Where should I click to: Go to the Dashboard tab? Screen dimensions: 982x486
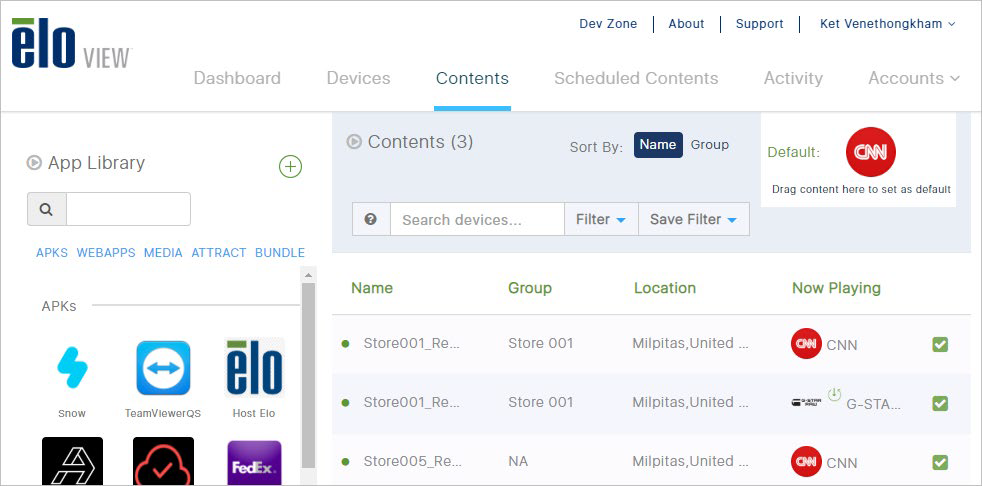tap(237, 78)
